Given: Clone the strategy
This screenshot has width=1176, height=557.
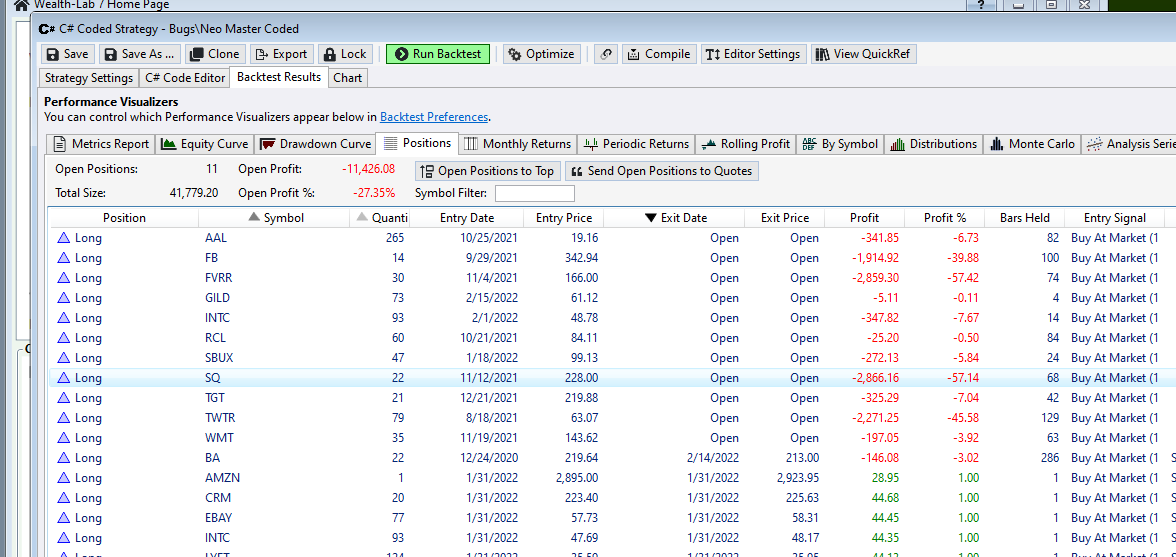Looking at the screenshot, I should pyautogui.click(x=214, y=54).
